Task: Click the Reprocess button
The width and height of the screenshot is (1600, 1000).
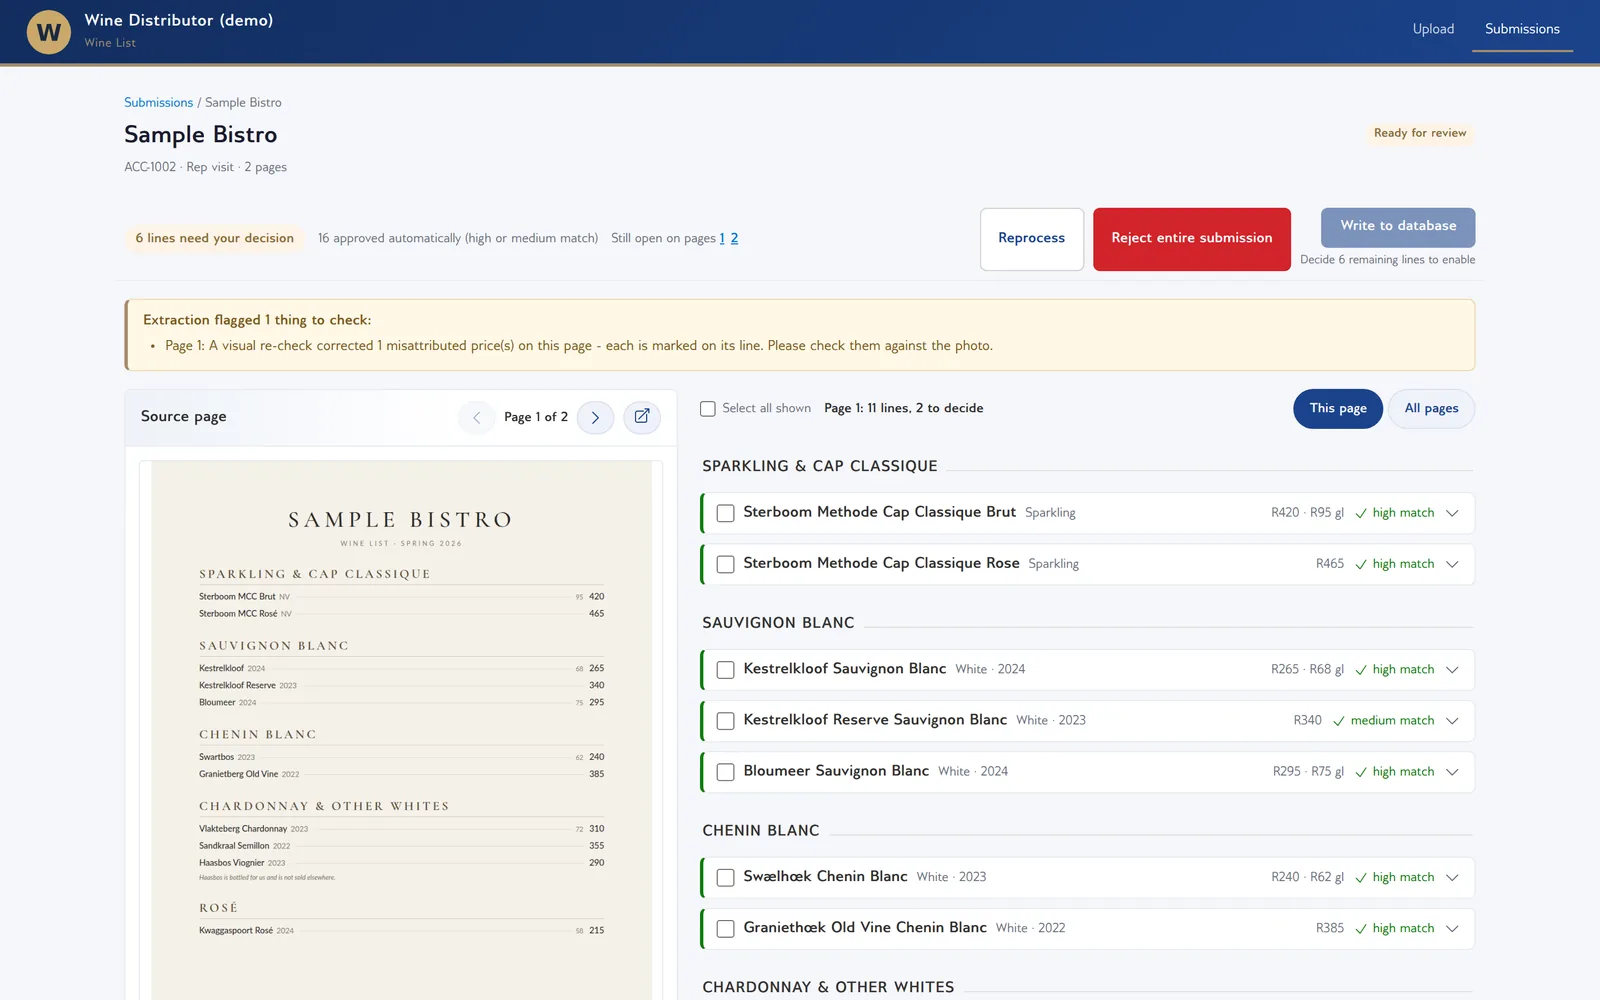Action: [1032, 239]
